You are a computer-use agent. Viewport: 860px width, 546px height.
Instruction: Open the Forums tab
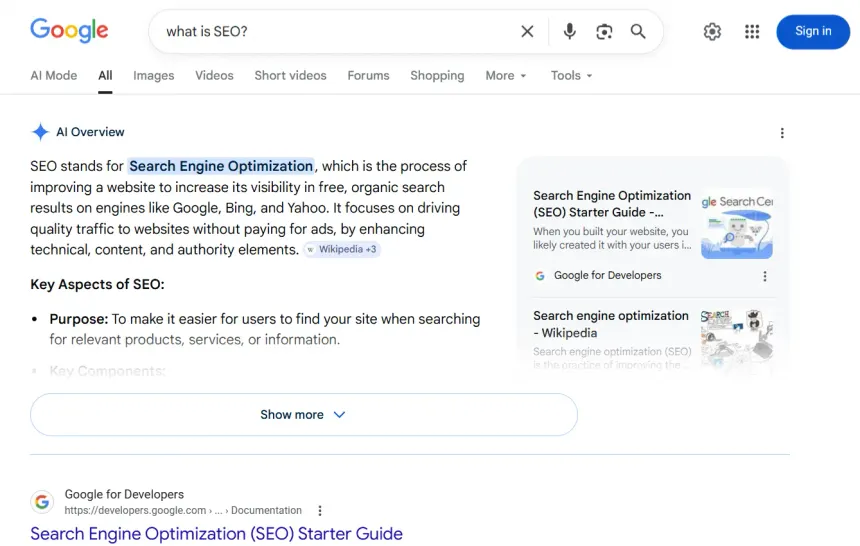368,76
